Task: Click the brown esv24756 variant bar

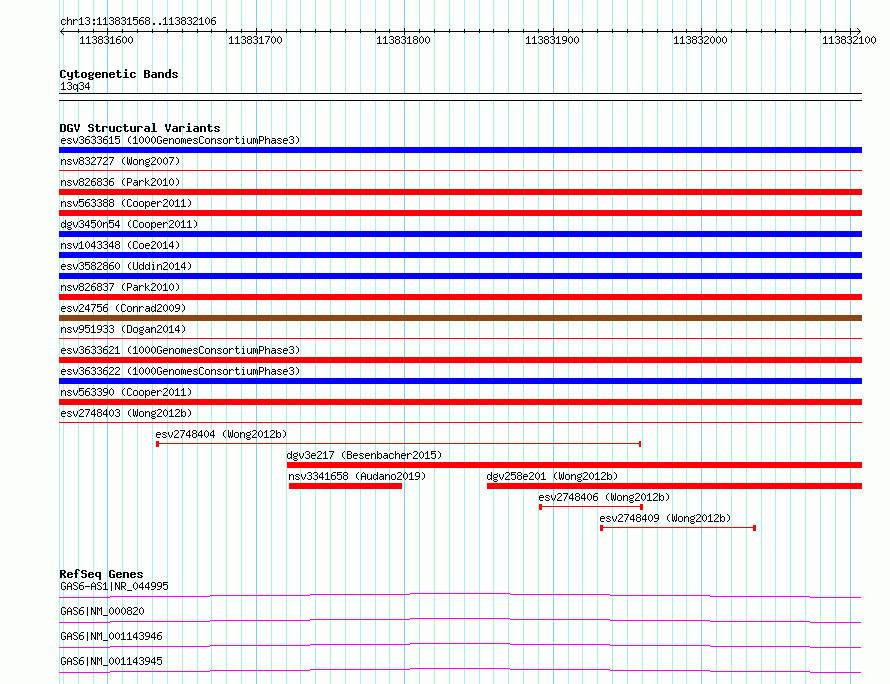Action: 460,318
